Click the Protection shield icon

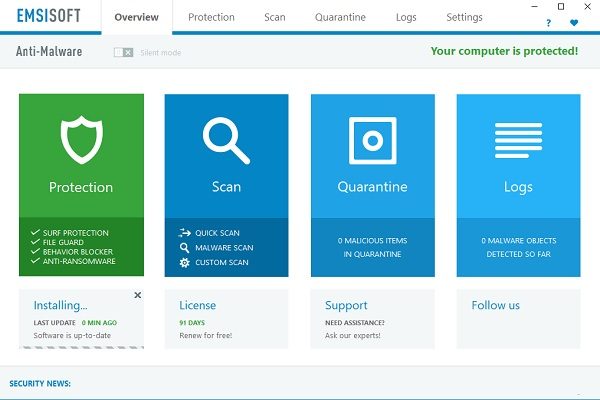click(x=82, y=140)
